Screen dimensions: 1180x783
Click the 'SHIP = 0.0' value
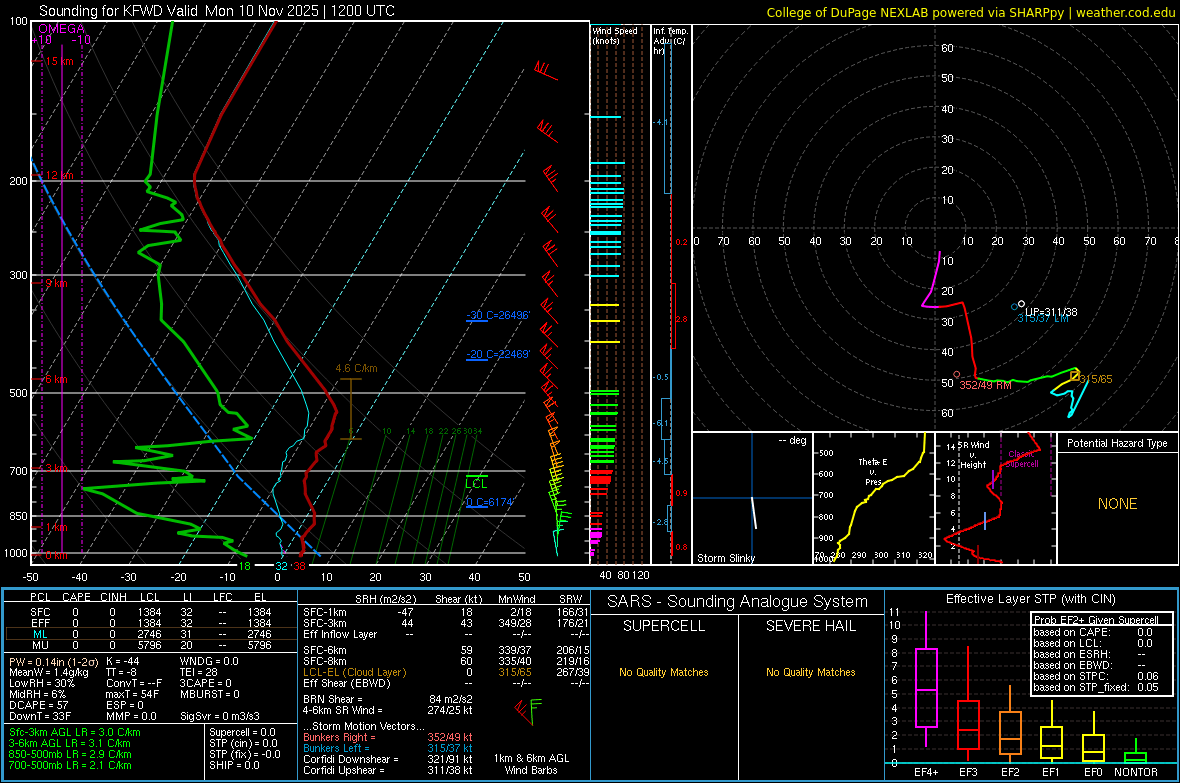[234, 765]
